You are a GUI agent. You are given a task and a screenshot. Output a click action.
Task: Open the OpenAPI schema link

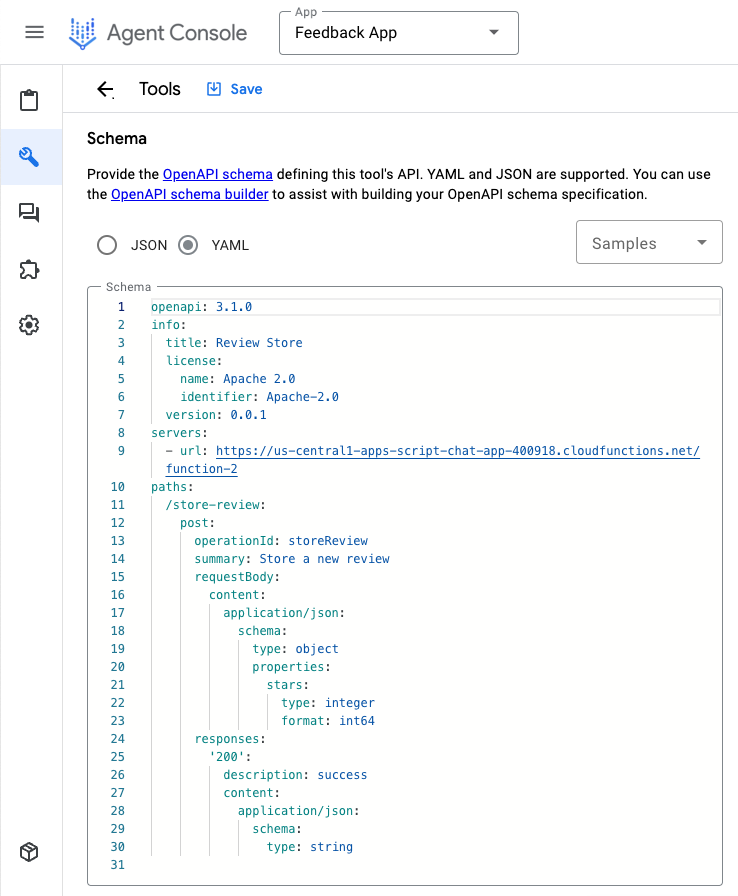click(x=217, y=174)
